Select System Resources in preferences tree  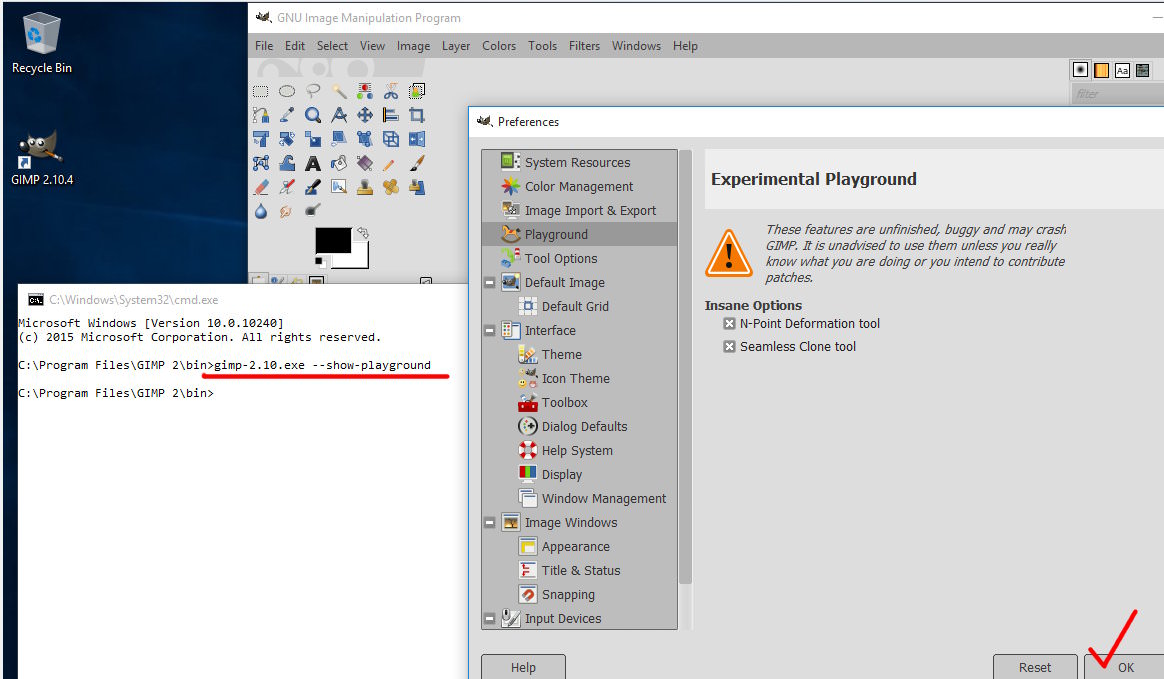[579, 163]
